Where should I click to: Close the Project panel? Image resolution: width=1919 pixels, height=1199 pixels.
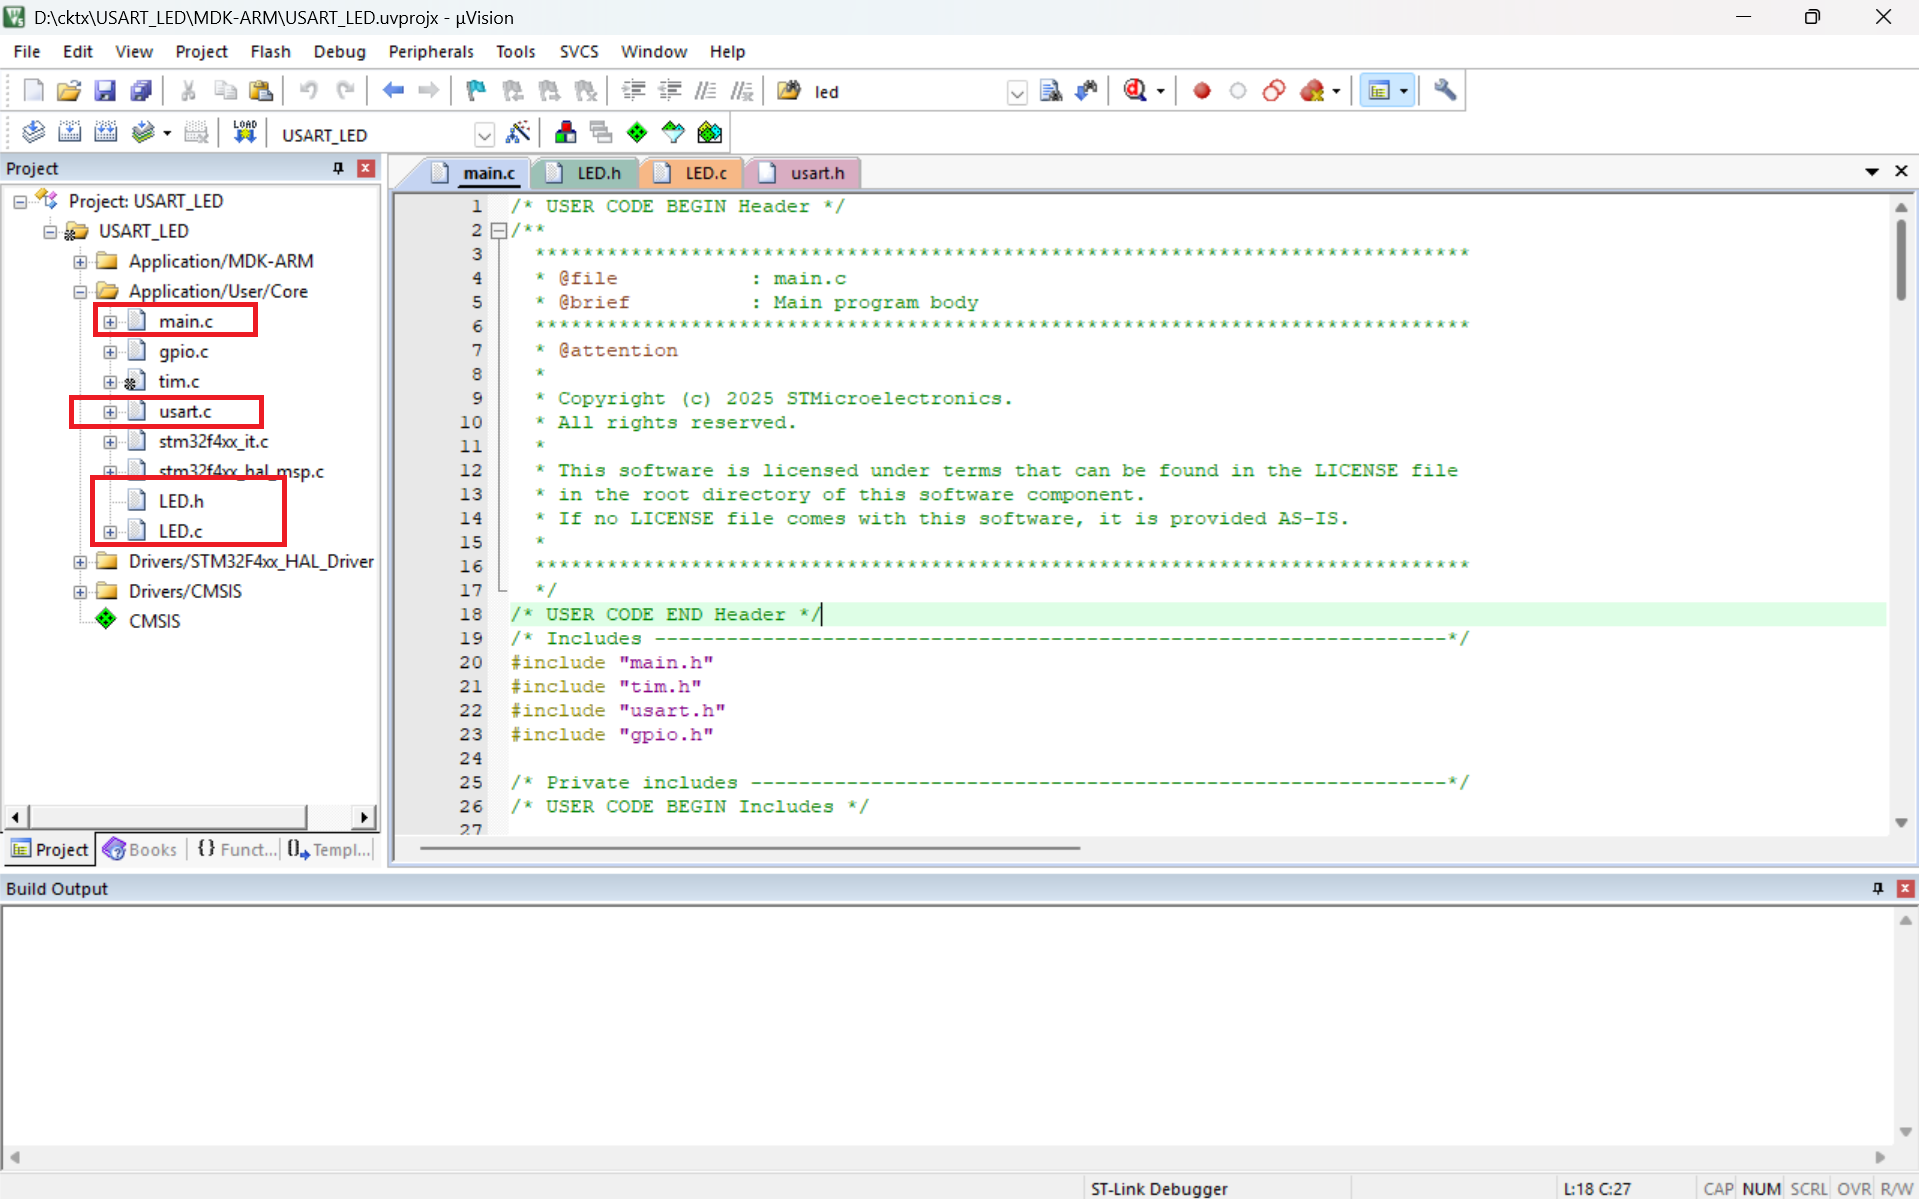pyautogui.click(x=366, y=168)
